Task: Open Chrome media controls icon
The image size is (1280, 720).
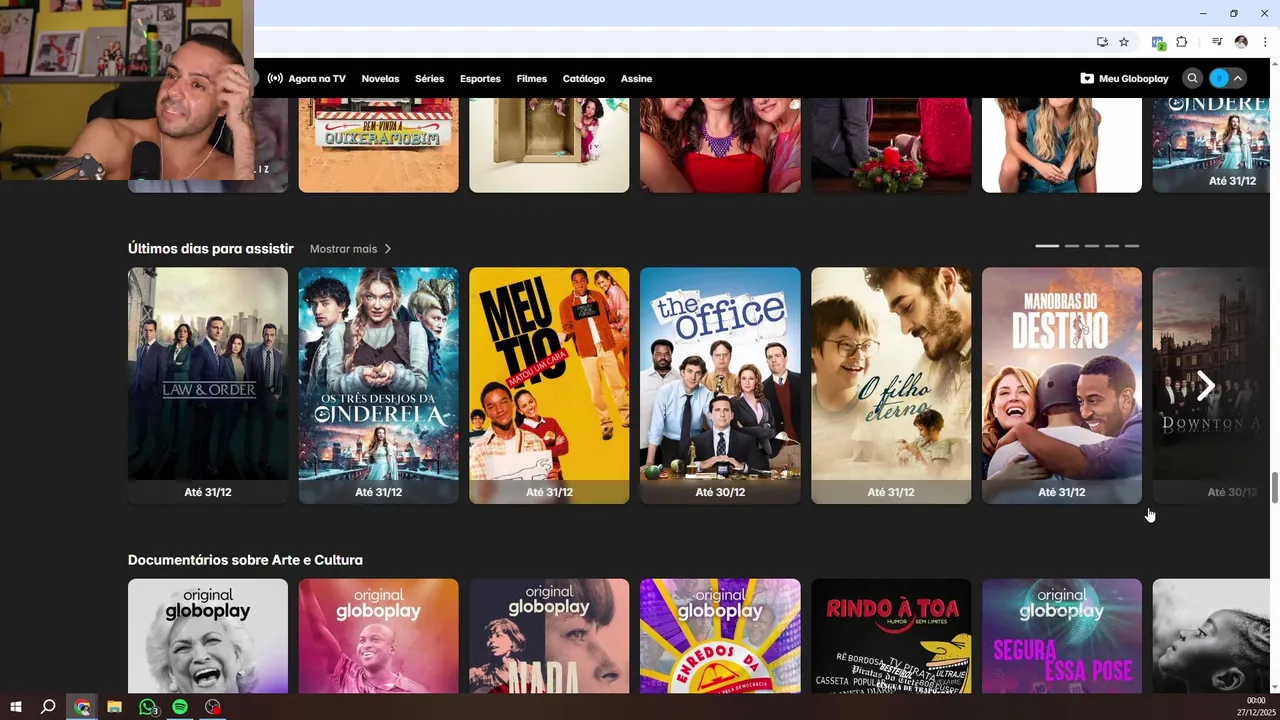Action: click(1217, 42)
